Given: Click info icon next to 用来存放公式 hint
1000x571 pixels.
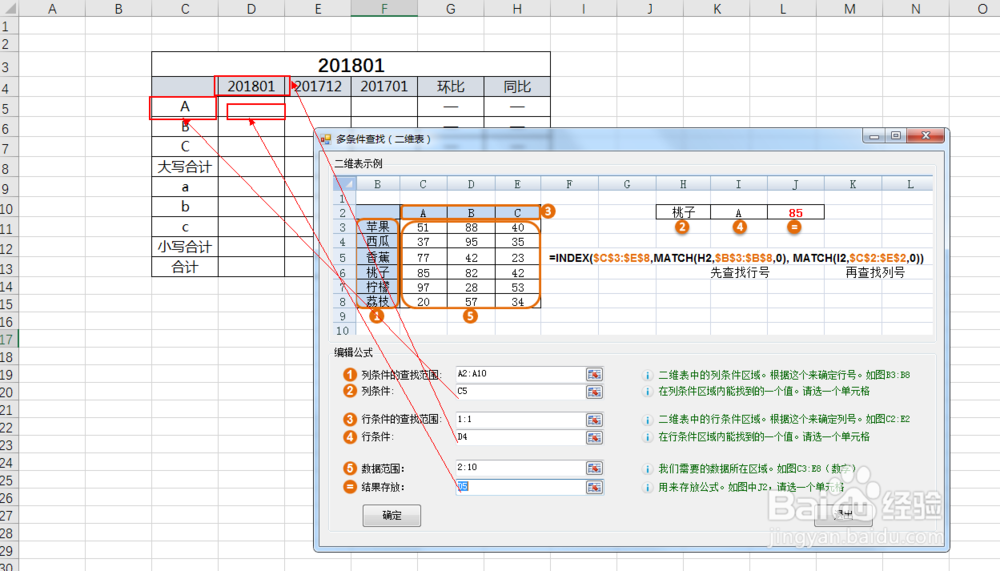Looking at the screenshot, I should click(x=647, y=487).
